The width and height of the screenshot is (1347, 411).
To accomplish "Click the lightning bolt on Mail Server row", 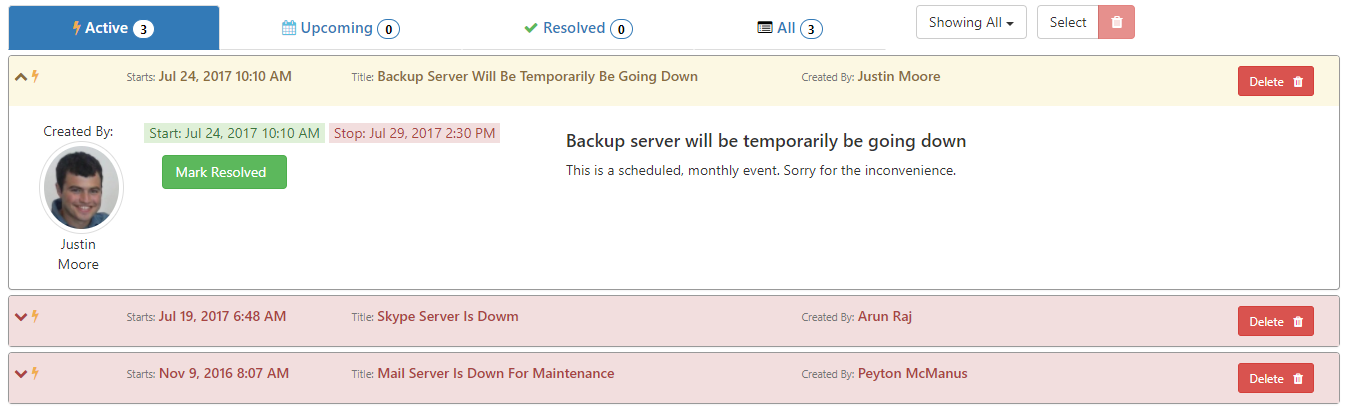I will pyautogui.click(x=35, y=373).
